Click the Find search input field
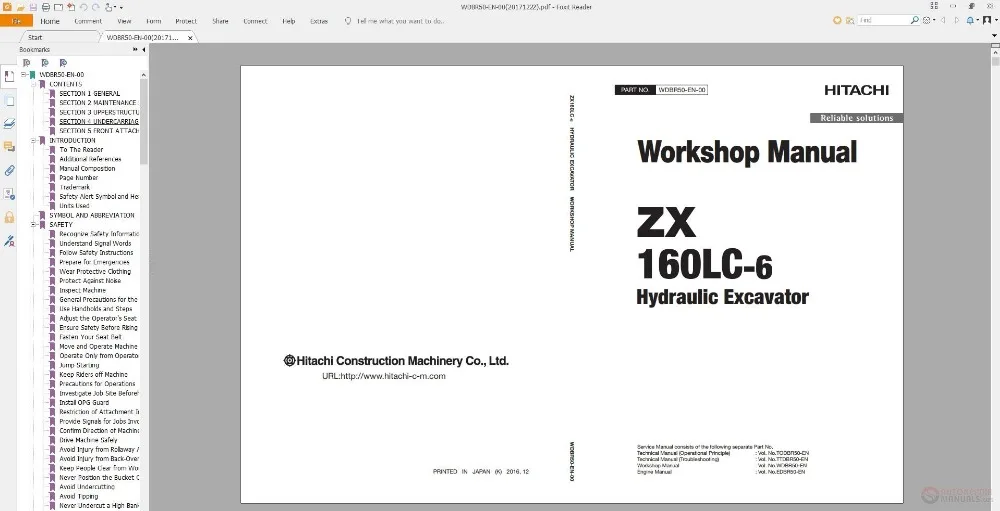Image resolution: width=1000 pixels, height=511 pixels. [x=882, y=20]
